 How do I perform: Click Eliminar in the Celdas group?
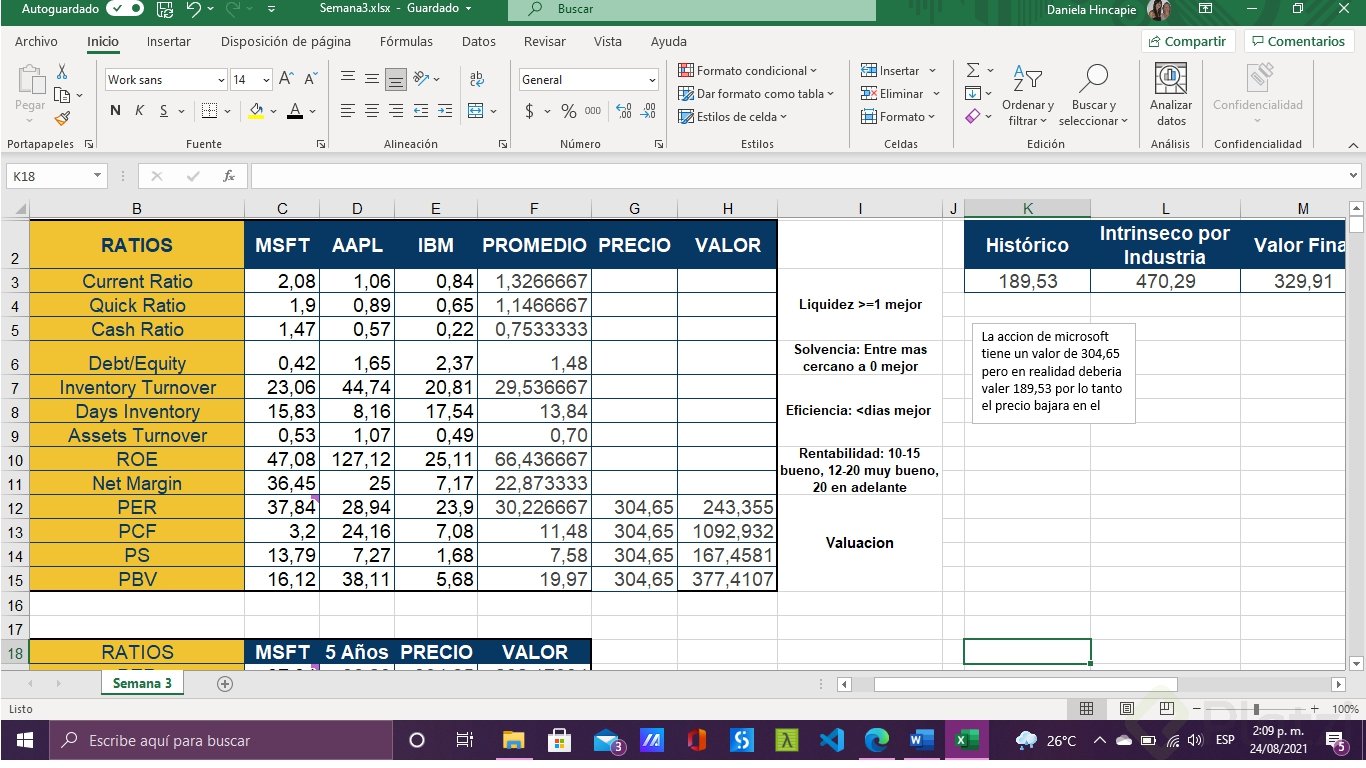click(x=901, y=94)
